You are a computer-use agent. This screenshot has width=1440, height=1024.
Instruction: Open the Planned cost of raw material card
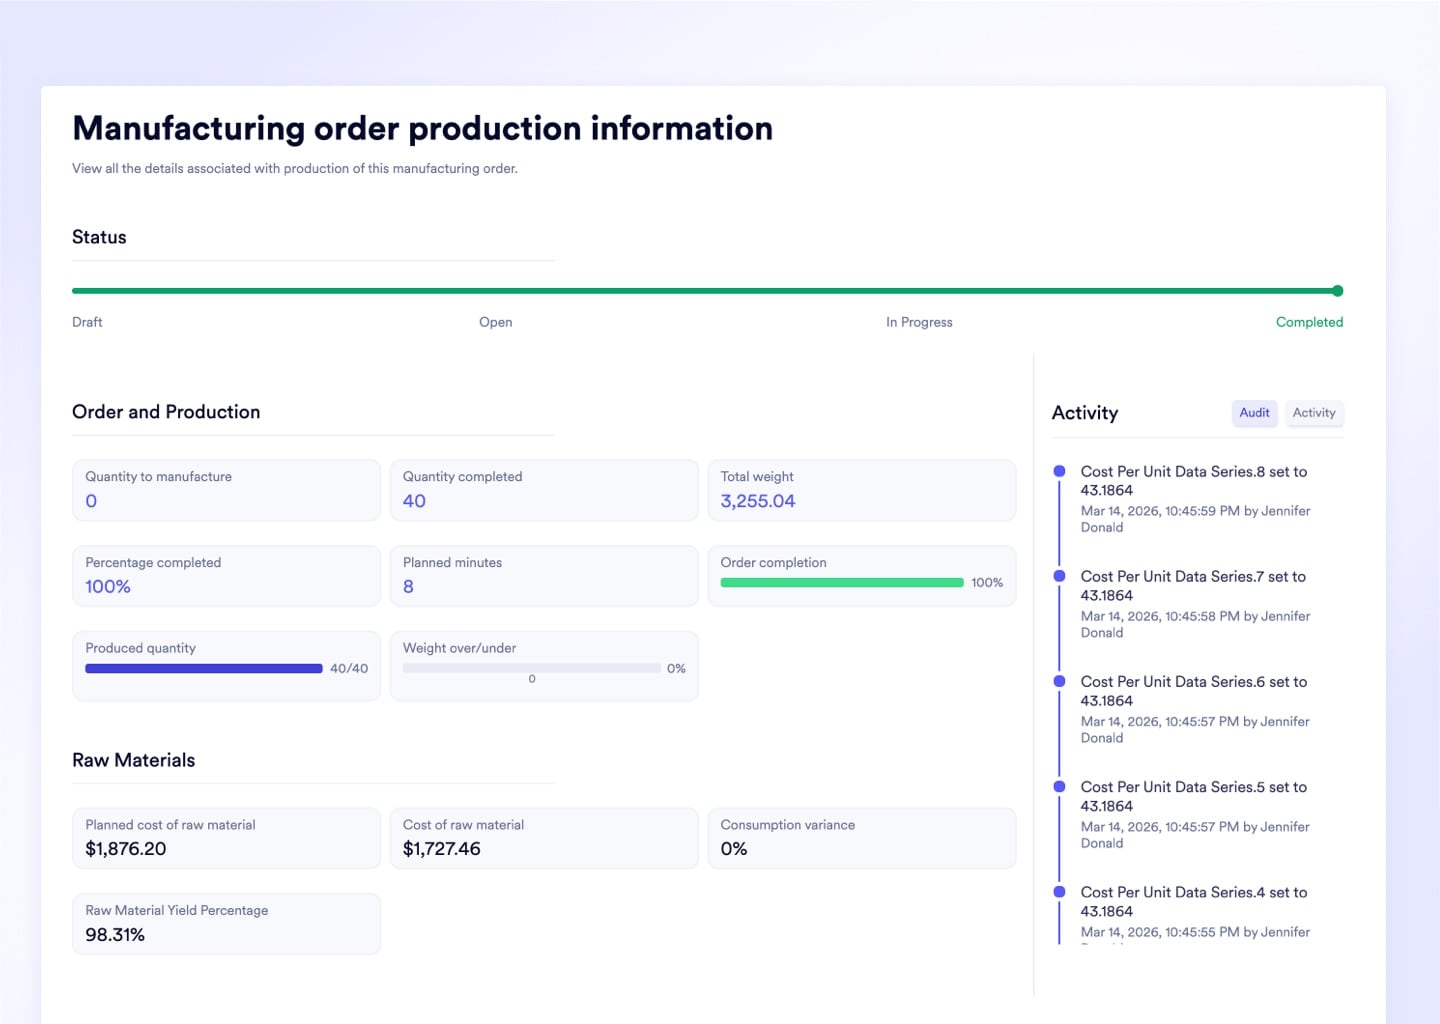coord(226,838)
